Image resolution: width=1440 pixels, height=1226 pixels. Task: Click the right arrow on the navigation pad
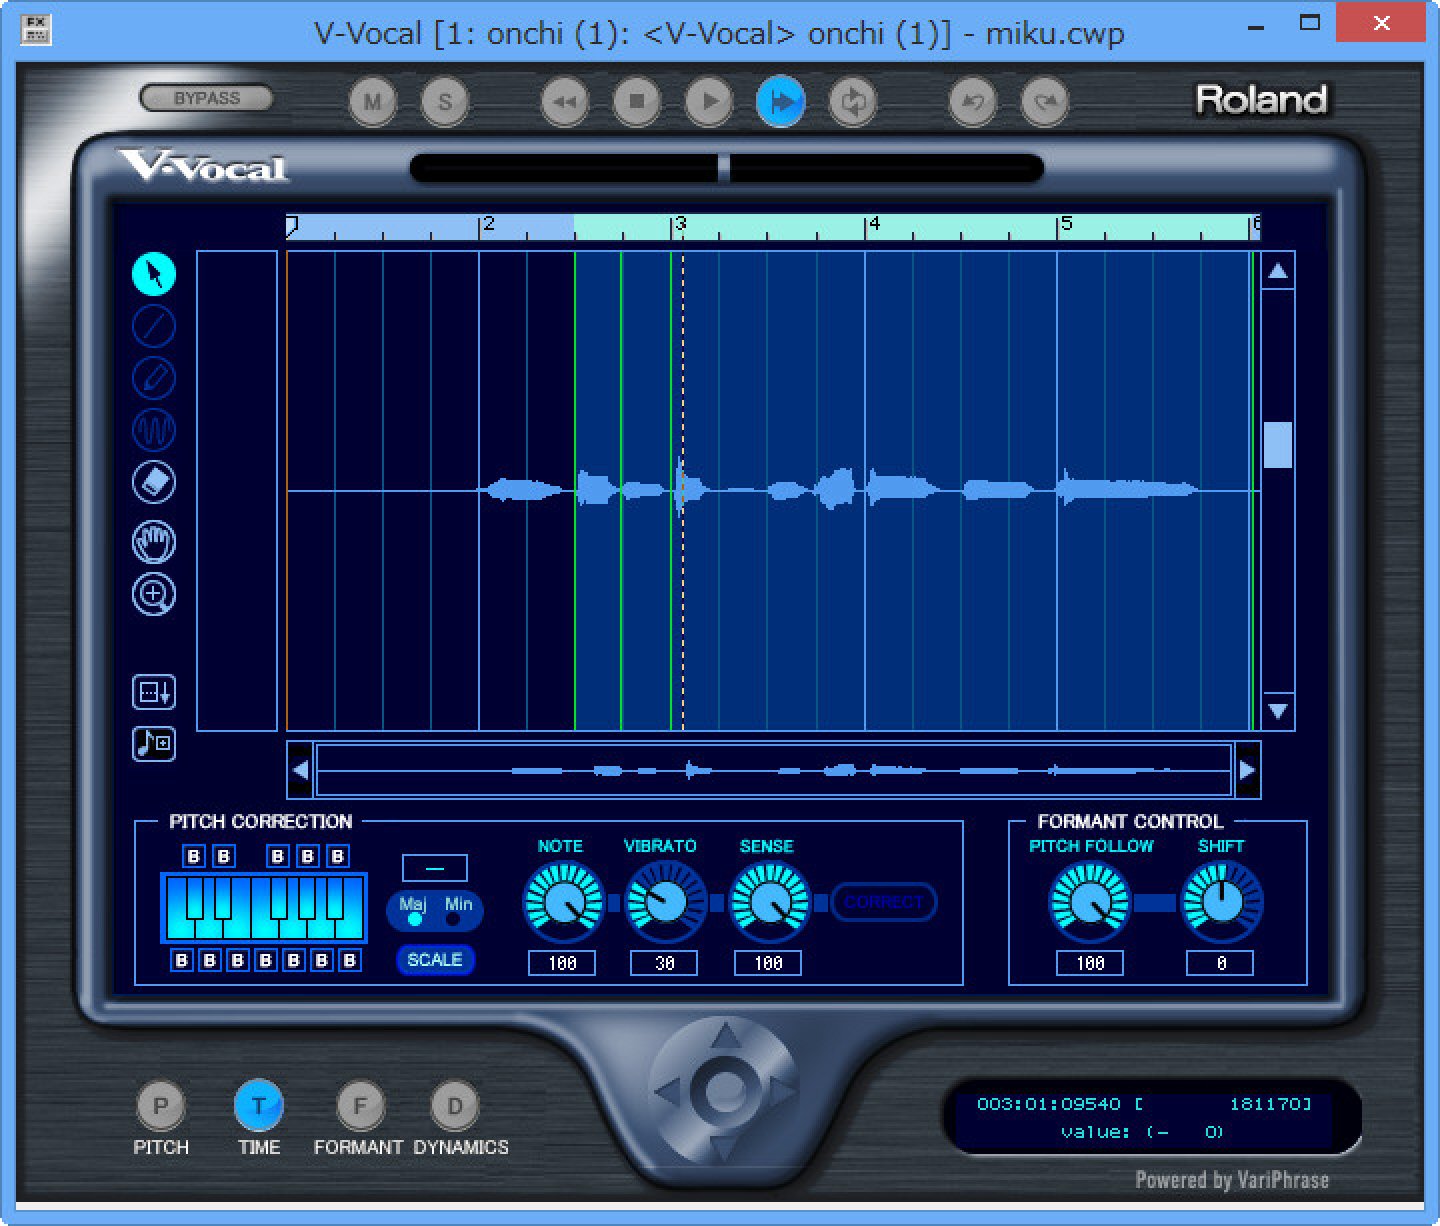[783, 1091]
